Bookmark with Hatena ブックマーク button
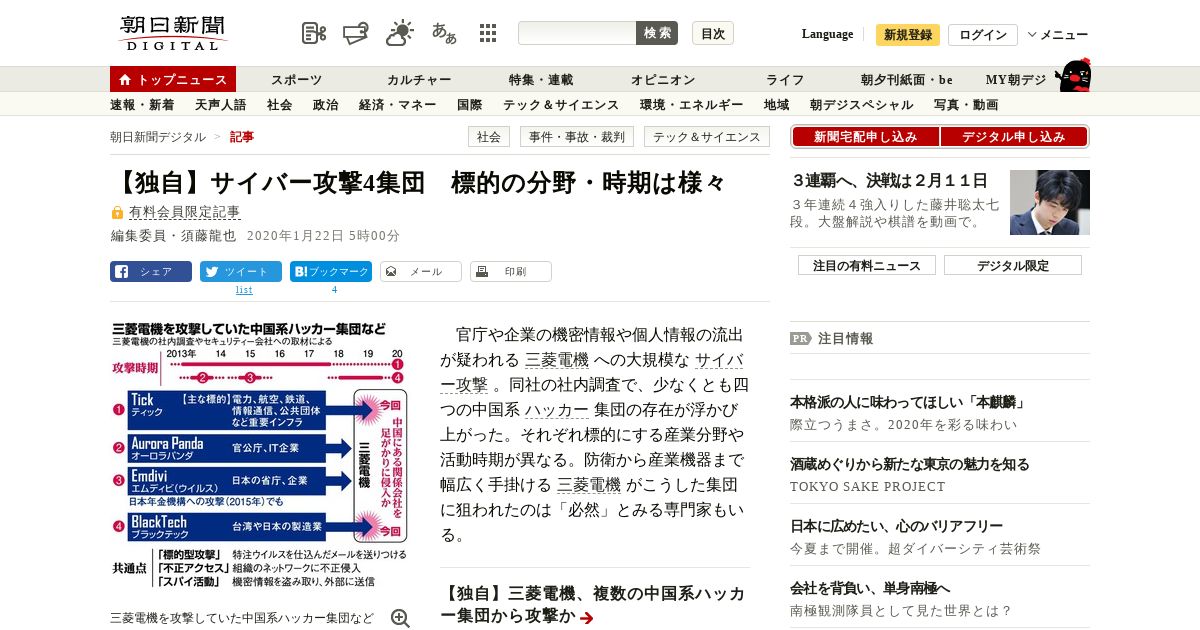Screen dimensions: 1200x630 (331, 271)
